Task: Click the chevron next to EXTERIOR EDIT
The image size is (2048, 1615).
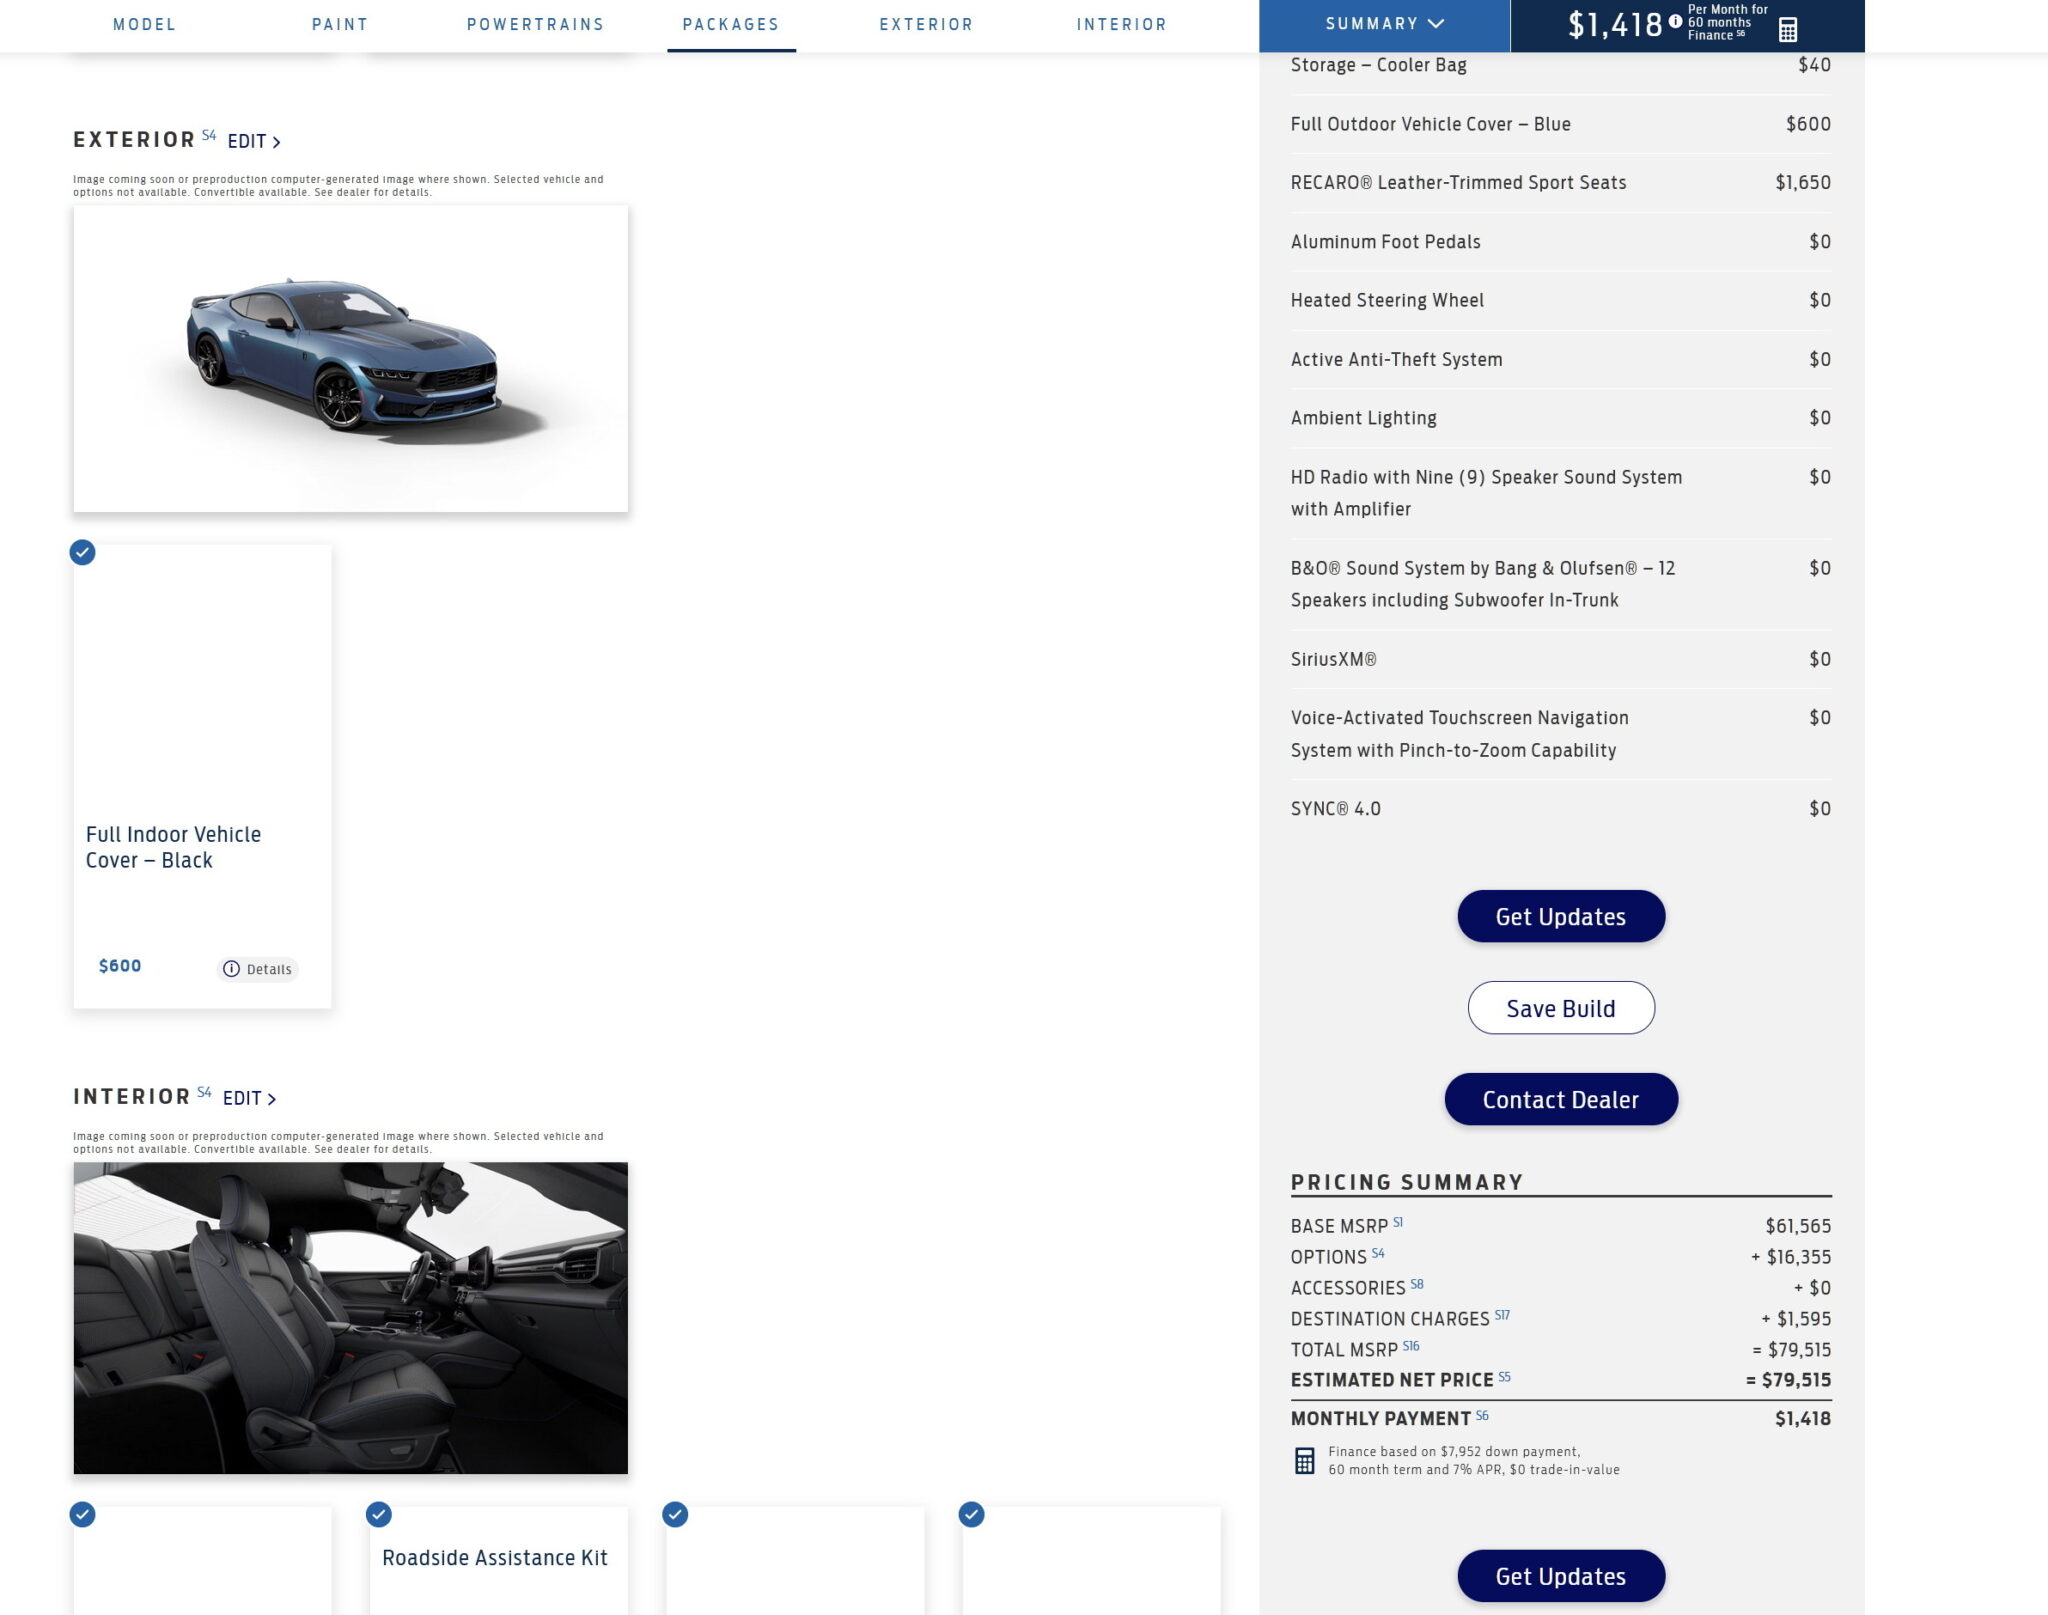Action: click(x=275, y=142)
